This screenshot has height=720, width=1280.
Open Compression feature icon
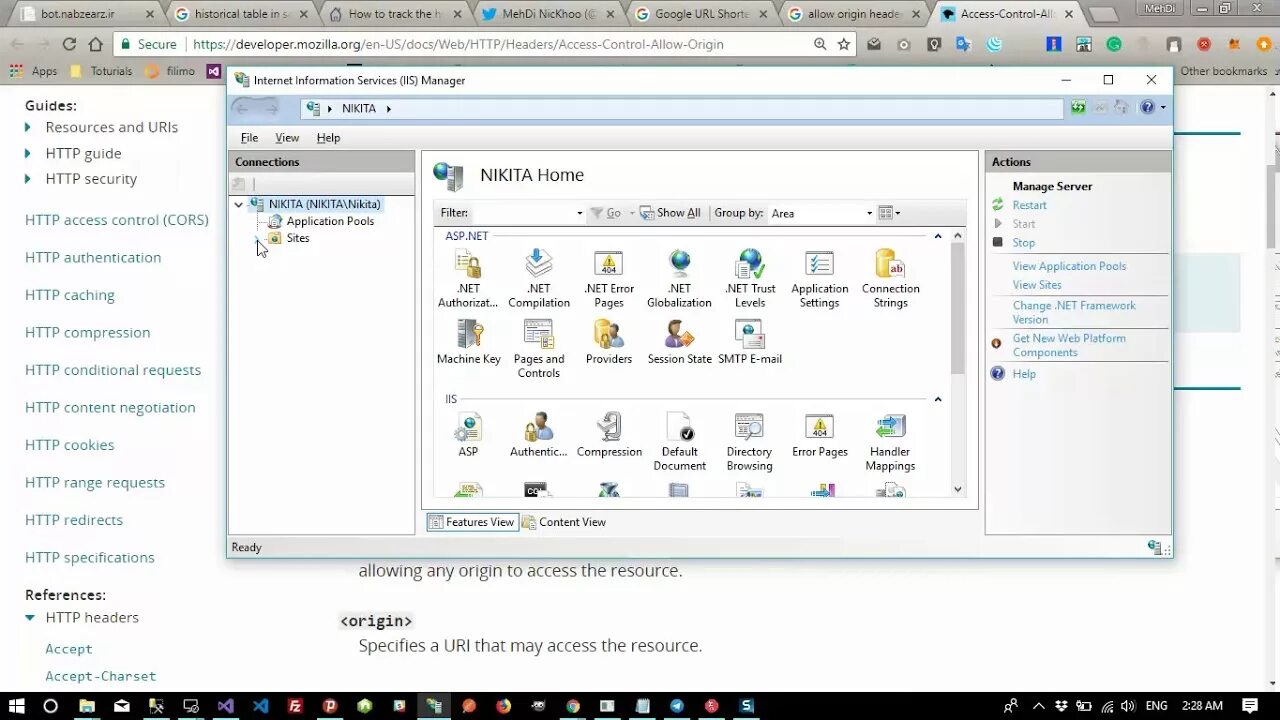coord(609,435)
